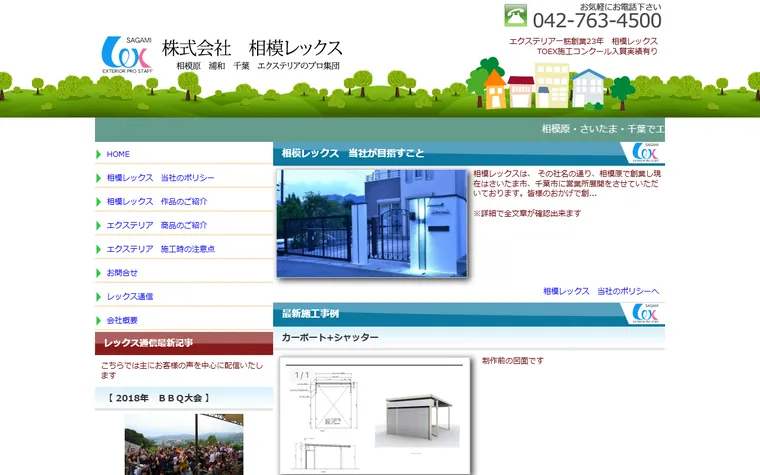Viewport: 760px width, 475px height.
Task: Click the 【 2018年 BBQ大会 】 heading
Action: (x=158, y=398)
